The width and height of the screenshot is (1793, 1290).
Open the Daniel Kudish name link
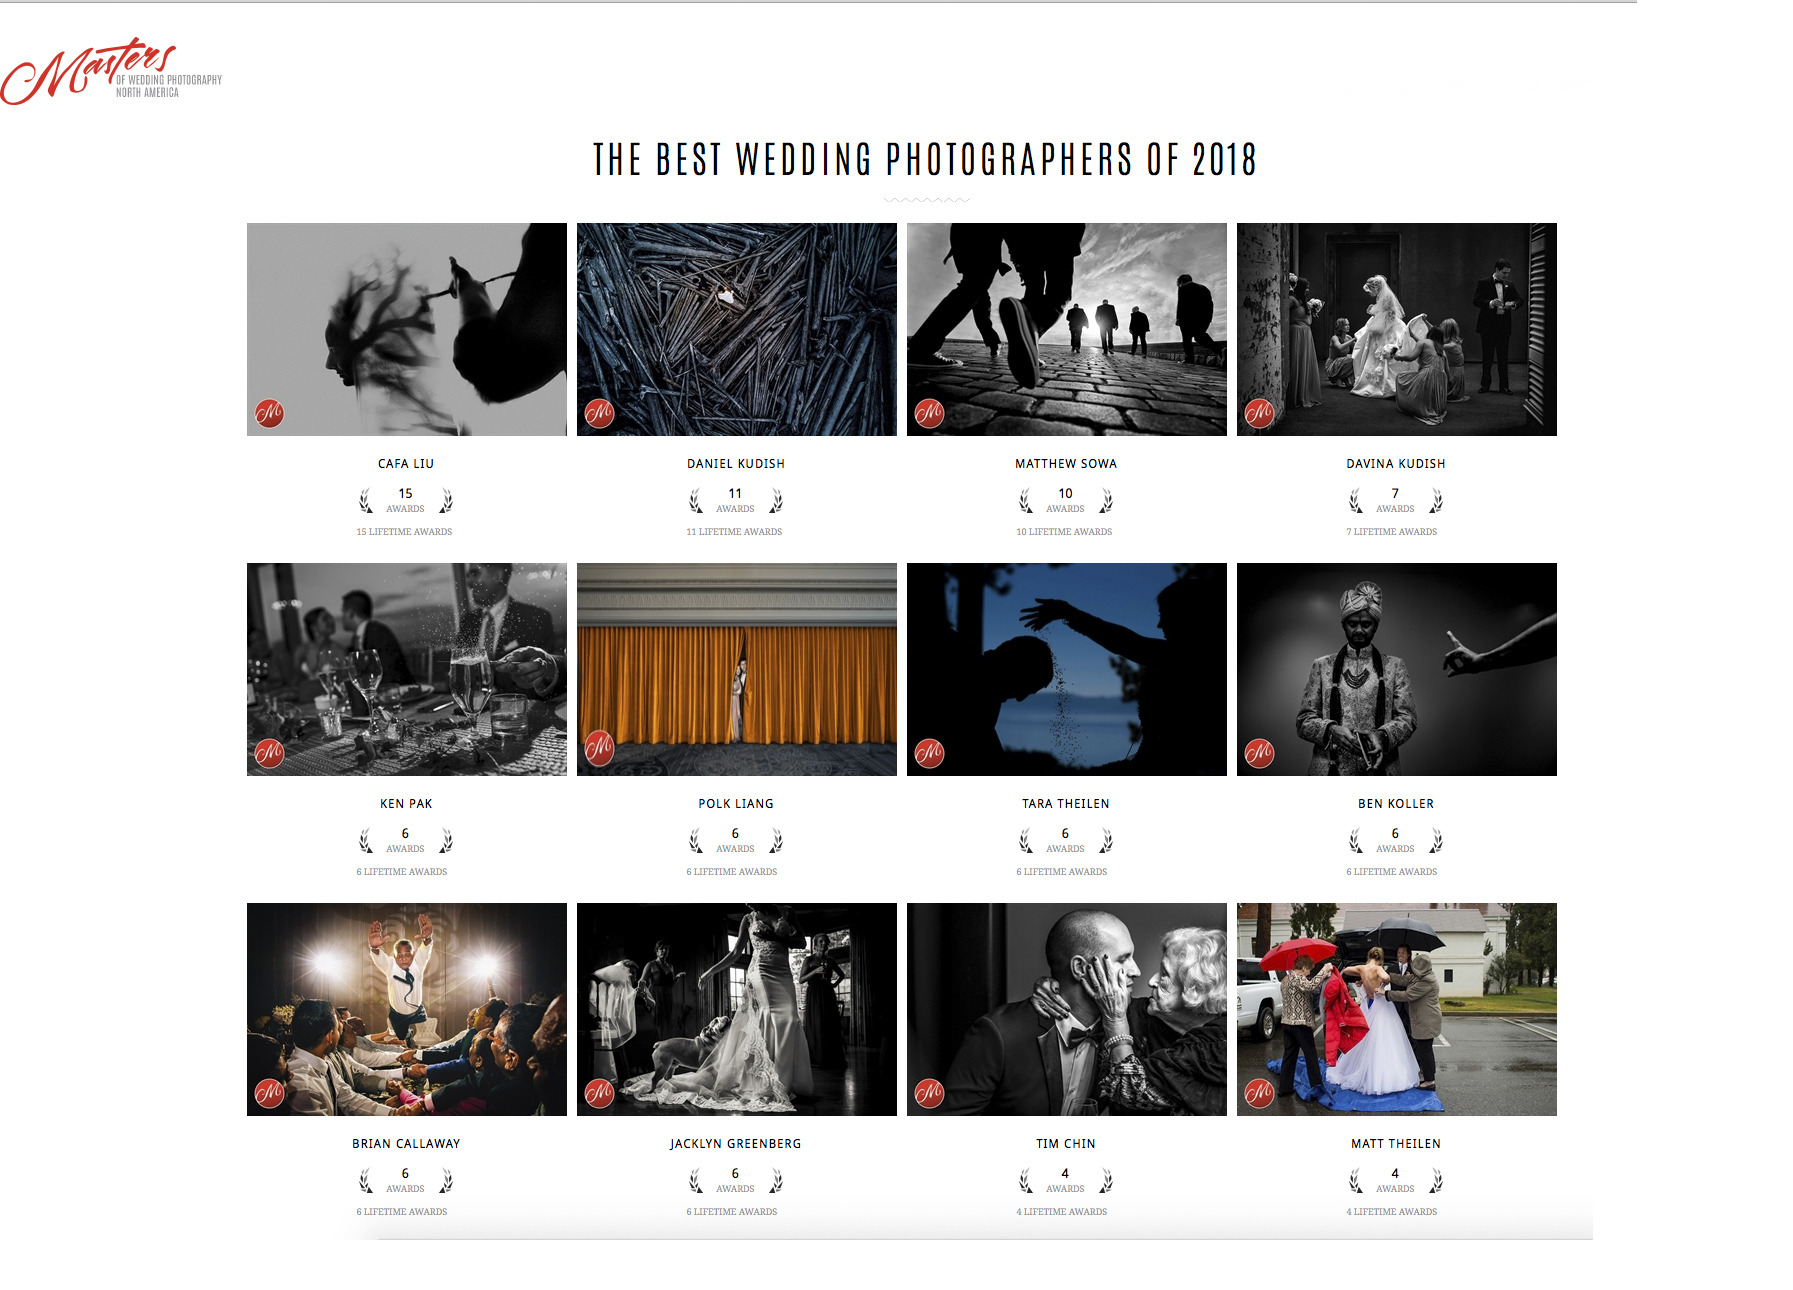[736, 464]
